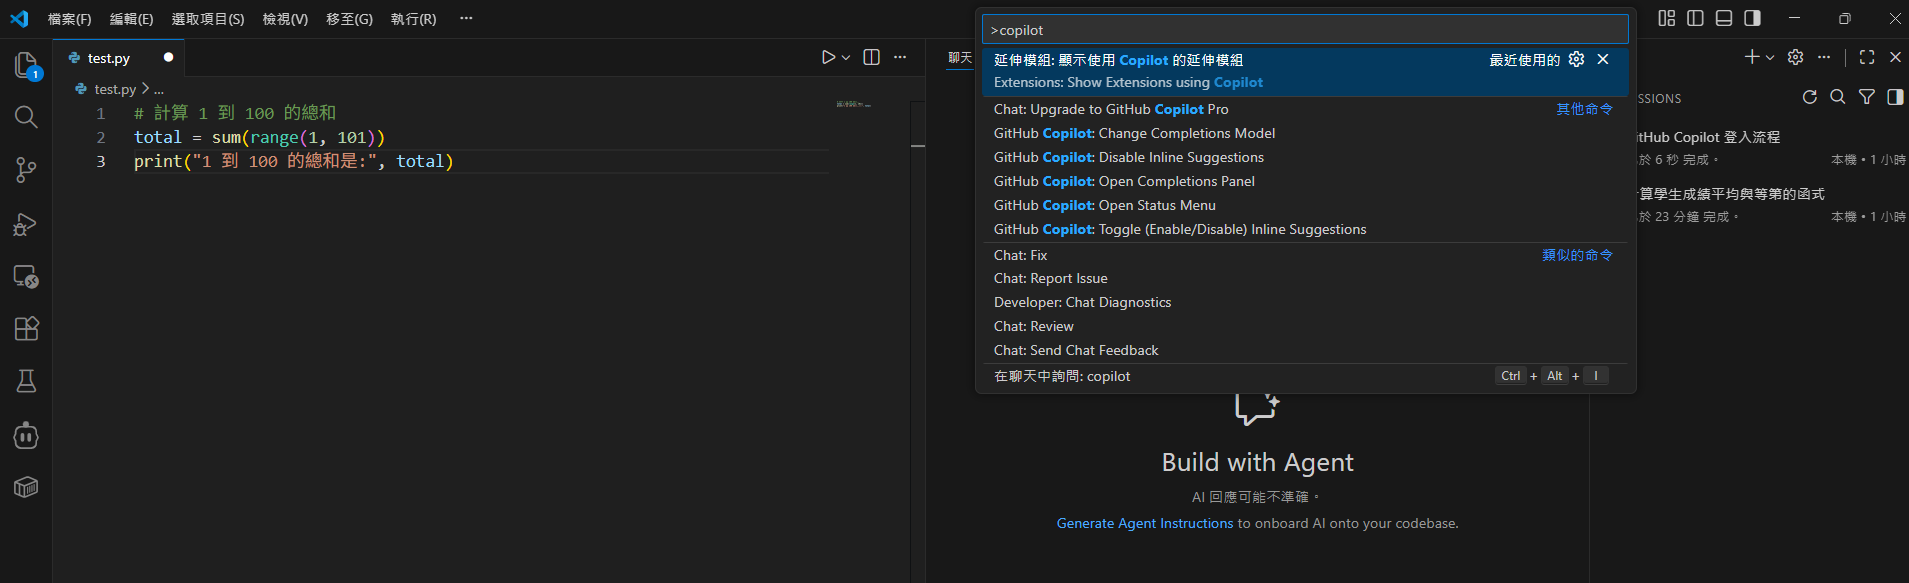Expand the run button dropdown arrow
This screenshot has width=1909, height=583.
(846, 58)
